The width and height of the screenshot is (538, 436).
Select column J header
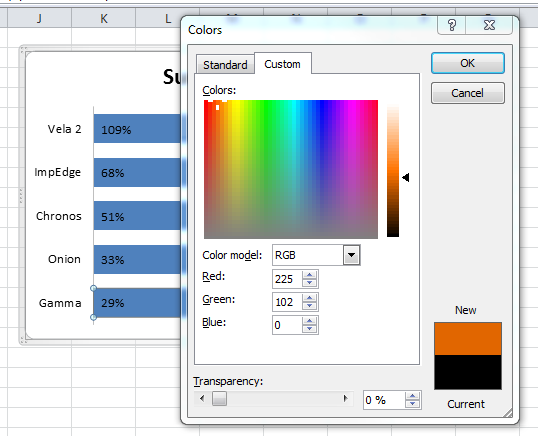(39, 18)
